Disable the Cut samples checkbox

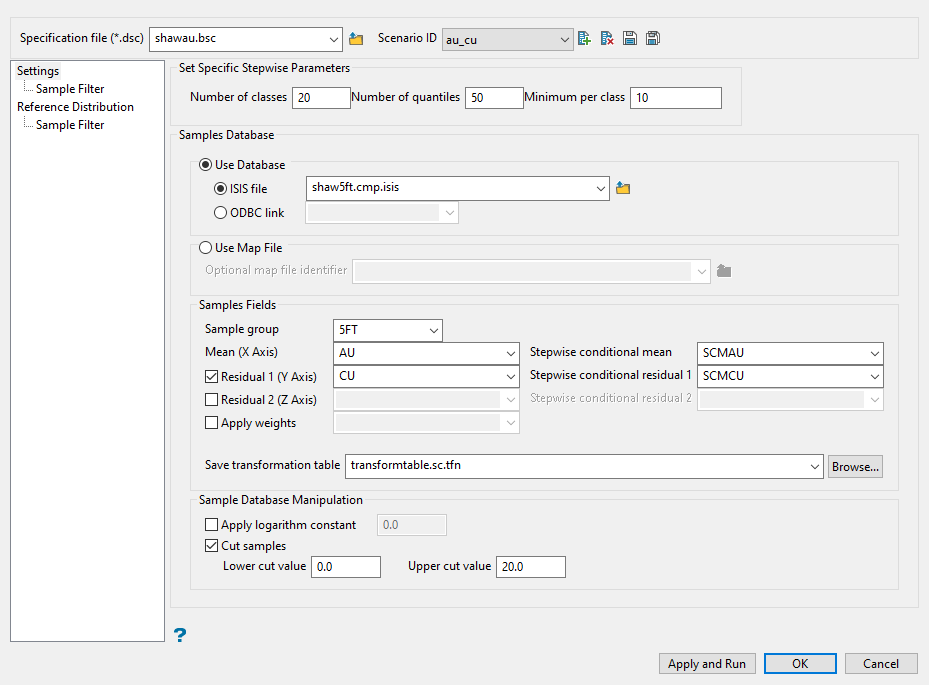coord(211,546)
